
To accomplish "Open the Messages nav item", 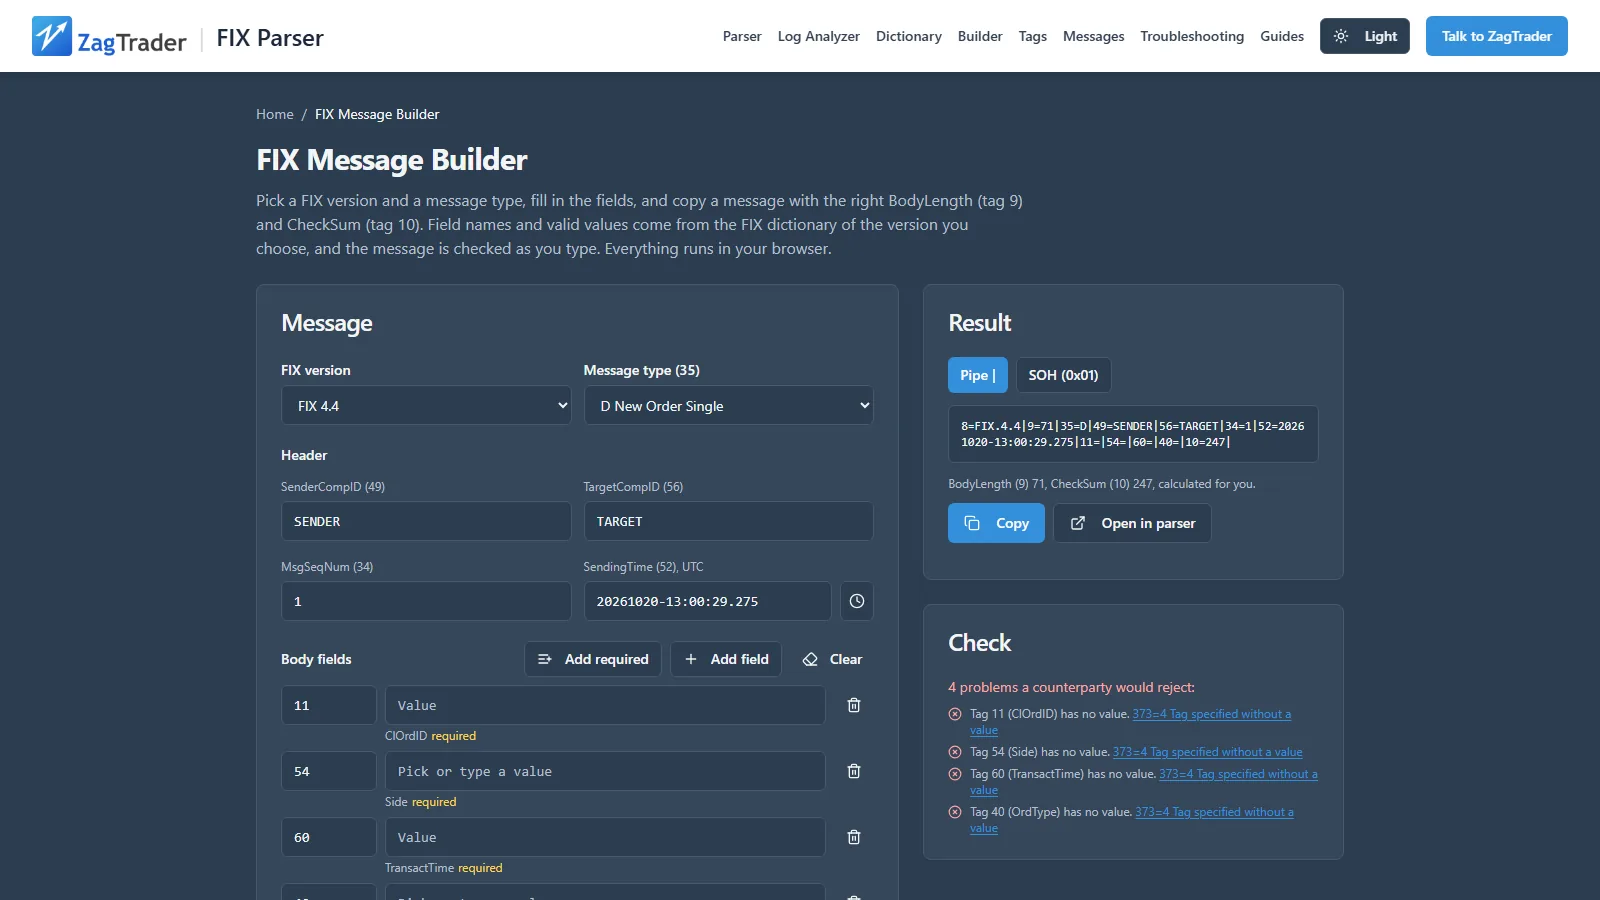I will (x=1094, y=36).
